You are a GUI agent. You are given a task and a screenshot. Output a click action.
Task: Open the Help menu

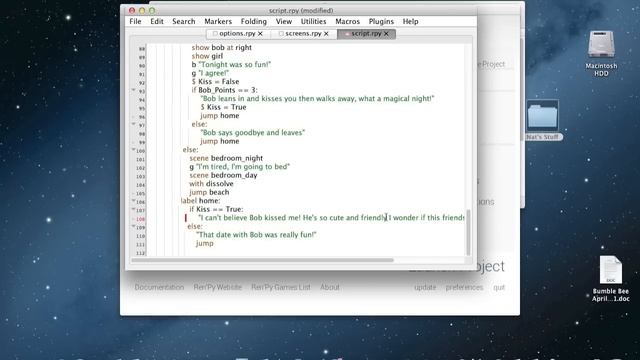tap(410, 21)
